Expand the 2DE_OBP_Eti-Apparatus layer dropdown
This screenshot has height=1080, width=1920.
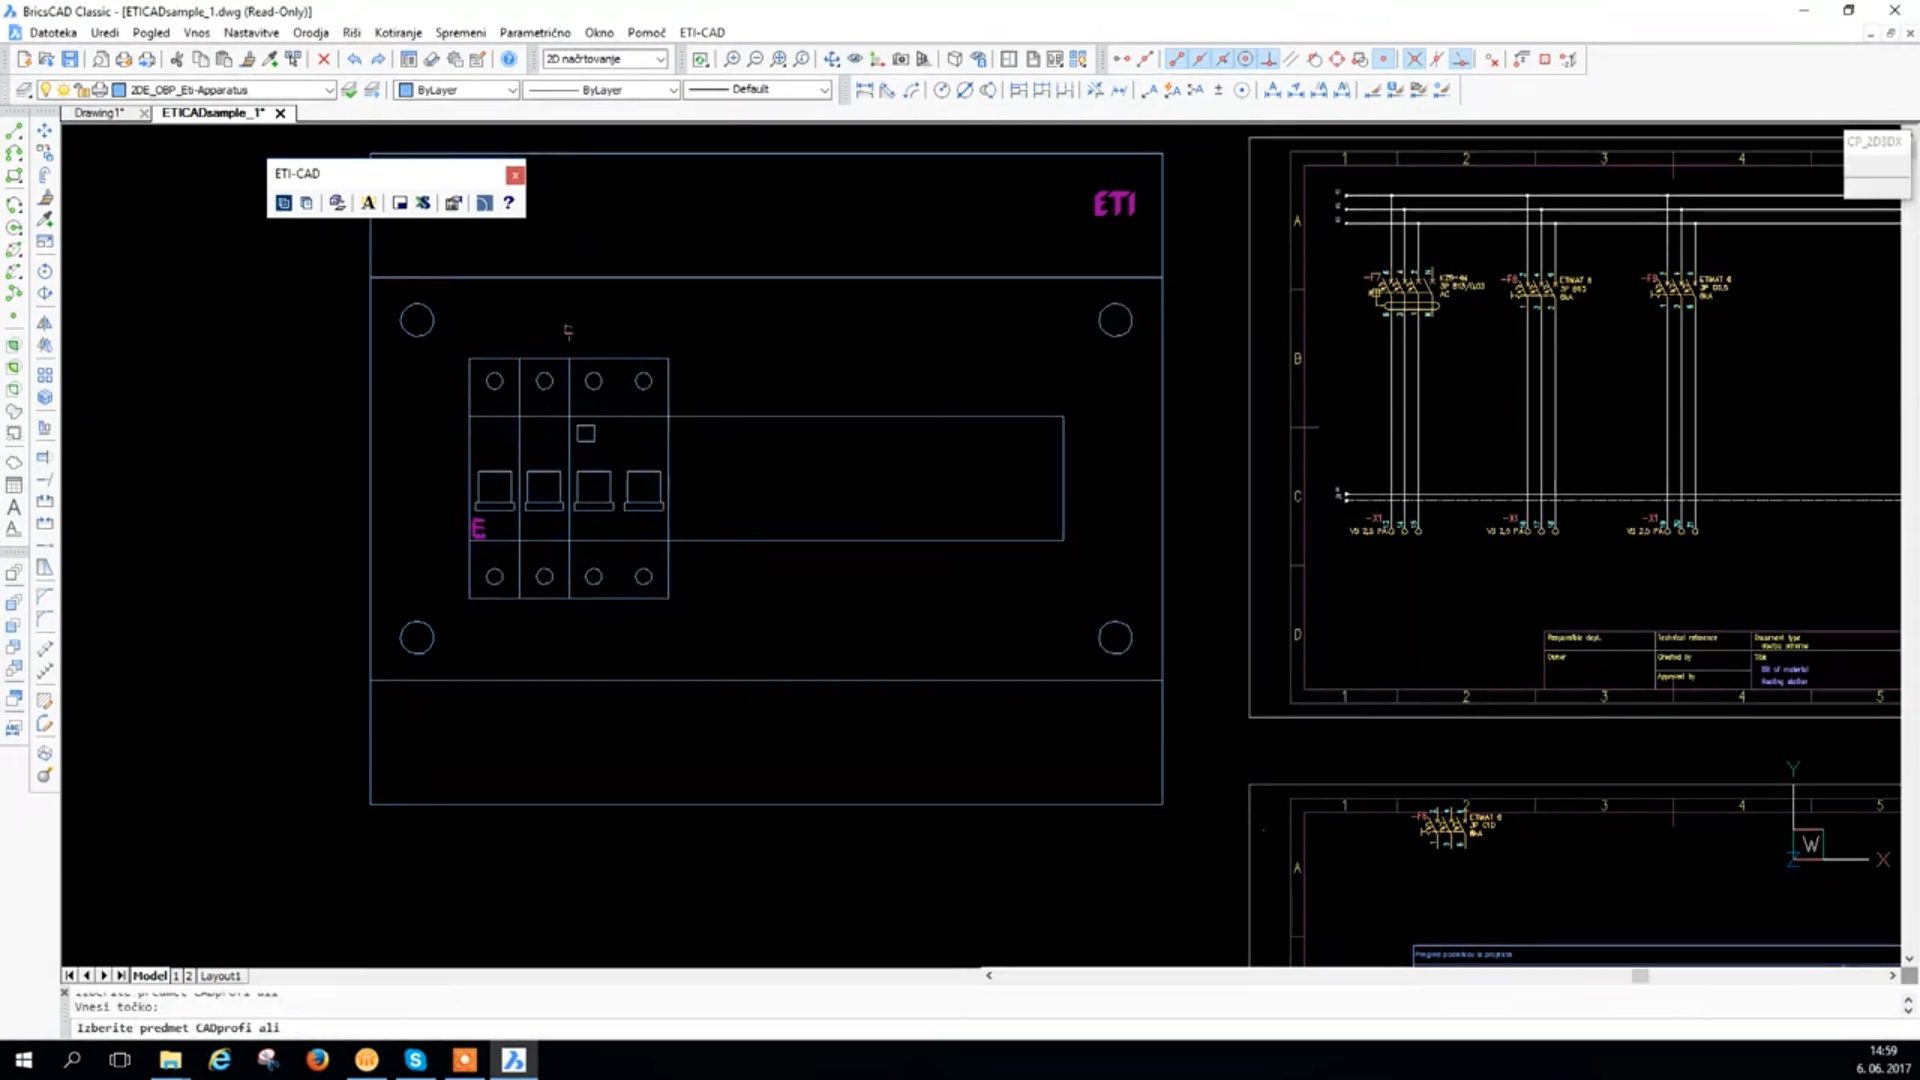(x=328, y=90)
